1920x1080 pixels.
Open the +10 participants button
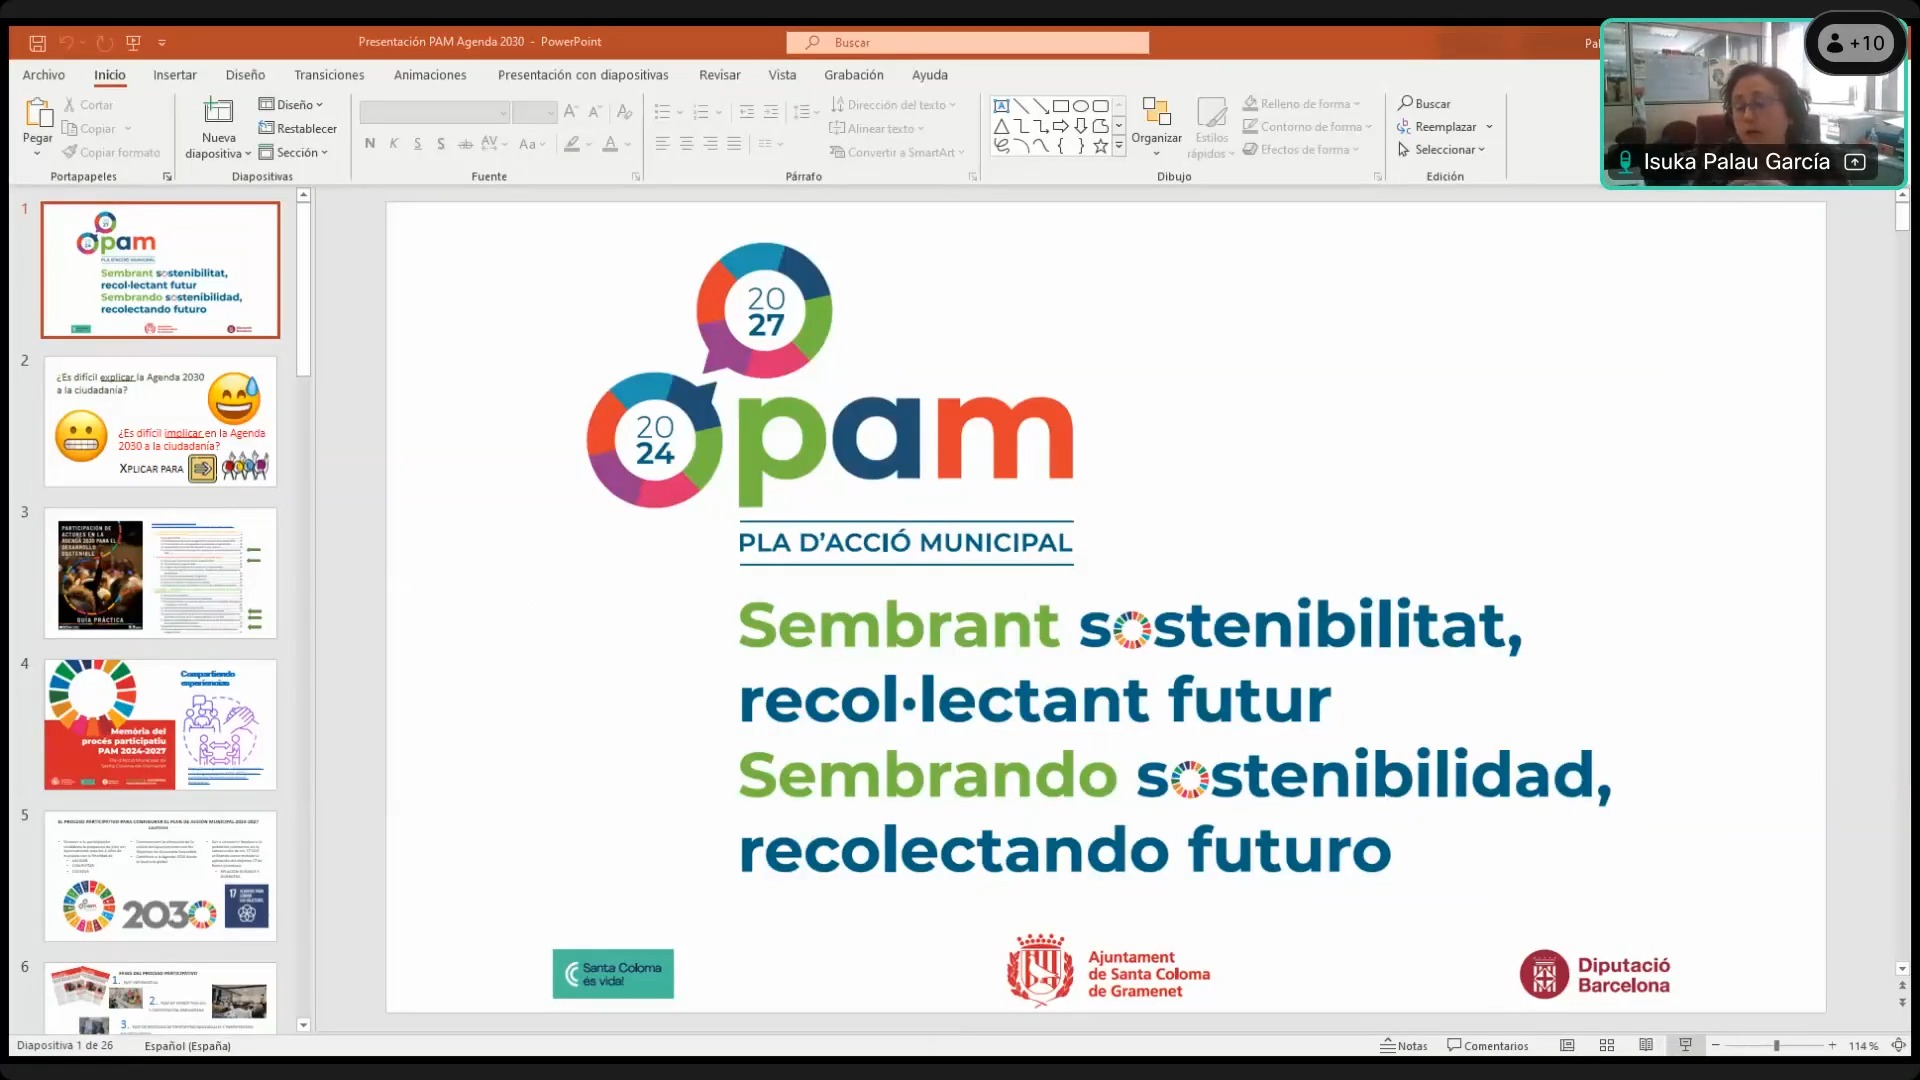click(x=1855, y=43)
